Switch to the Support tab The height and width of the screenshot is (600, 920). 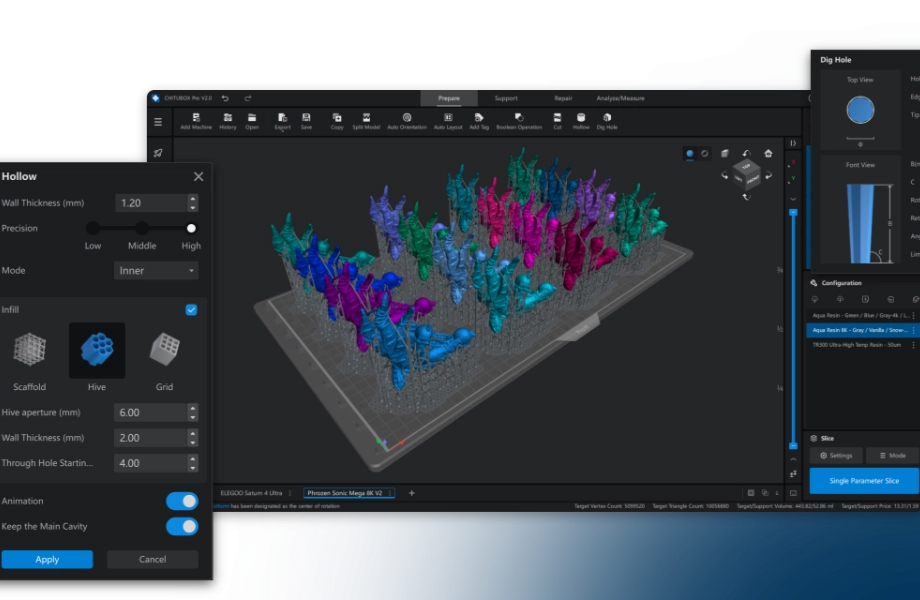[x=506, y=98]
